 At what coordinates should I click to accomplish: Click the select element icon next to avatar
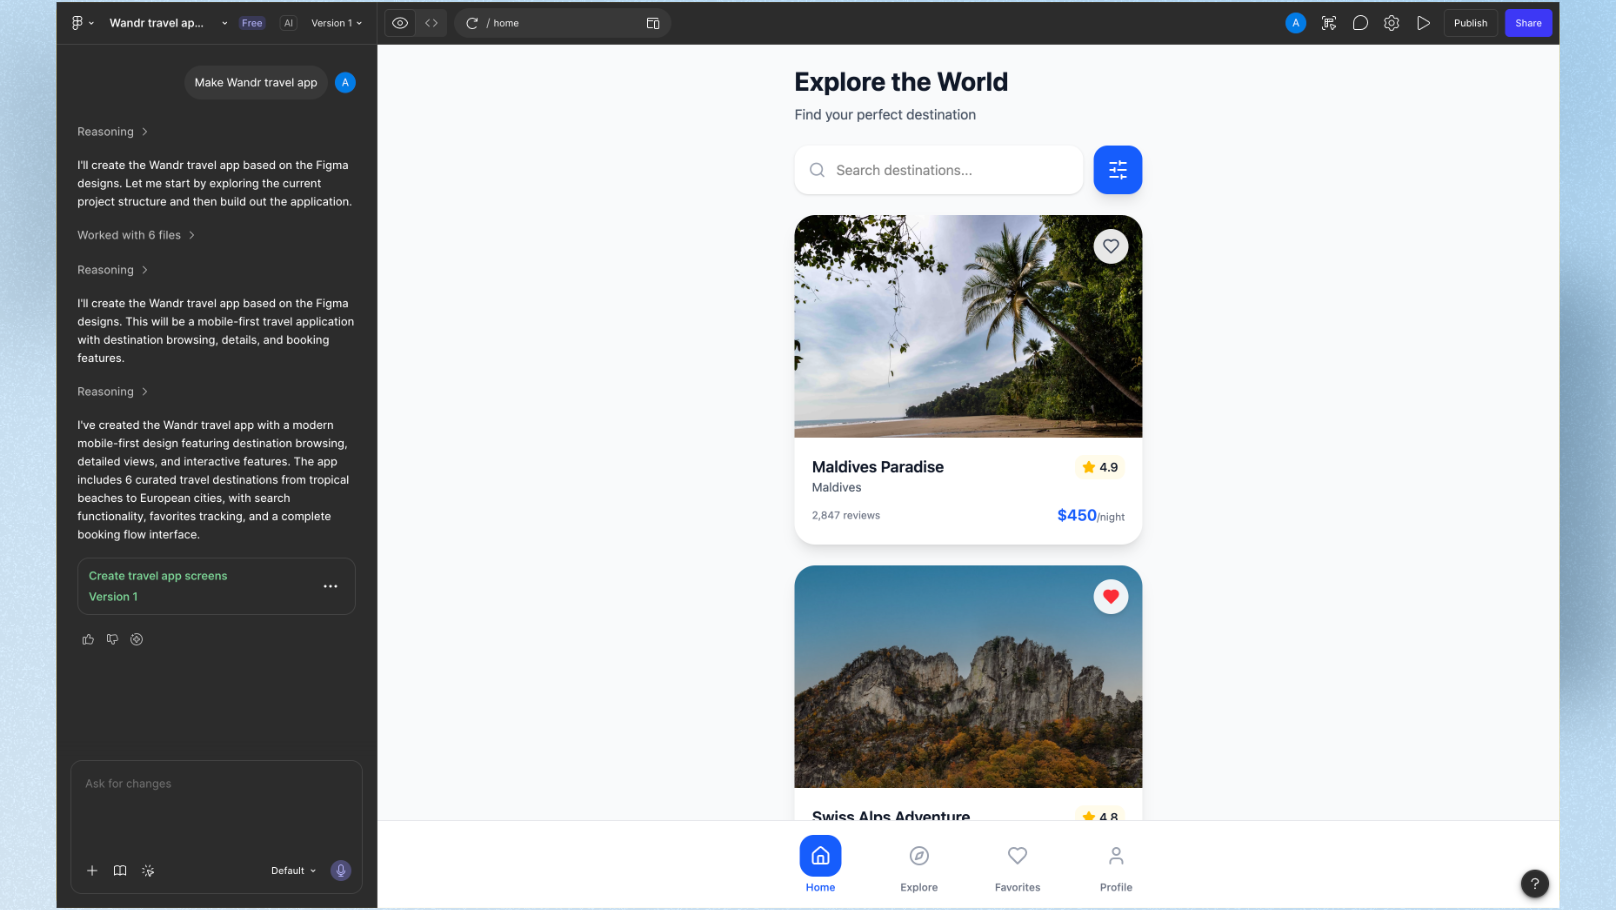tap(1328, 22)
